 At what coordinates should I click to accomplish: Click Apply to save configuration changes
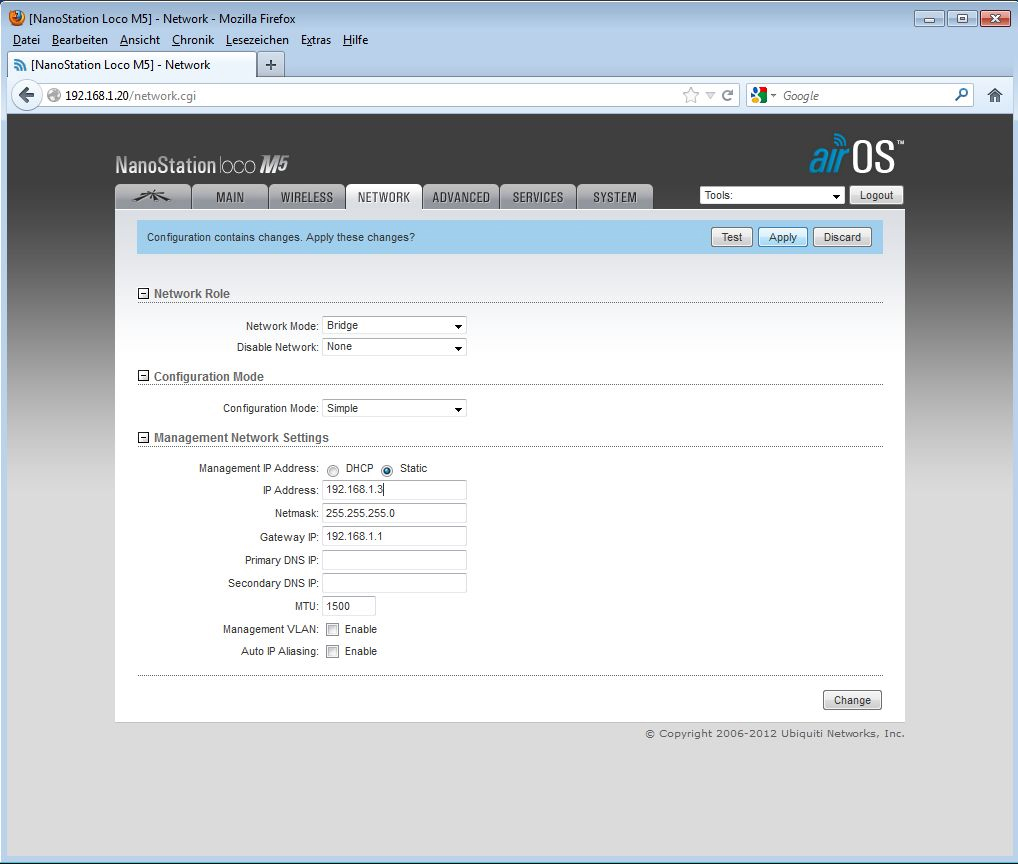pos(782,237)
